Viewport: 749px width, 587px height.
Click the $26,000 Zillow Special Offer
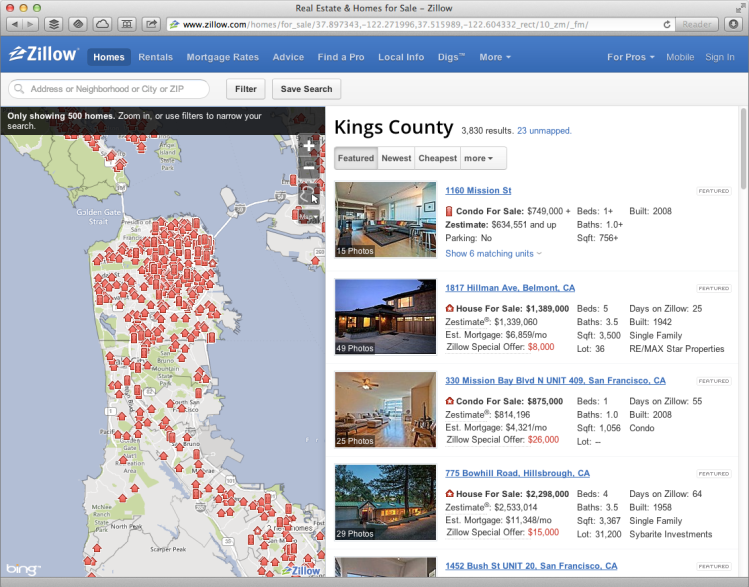click(x=543, y=440)
